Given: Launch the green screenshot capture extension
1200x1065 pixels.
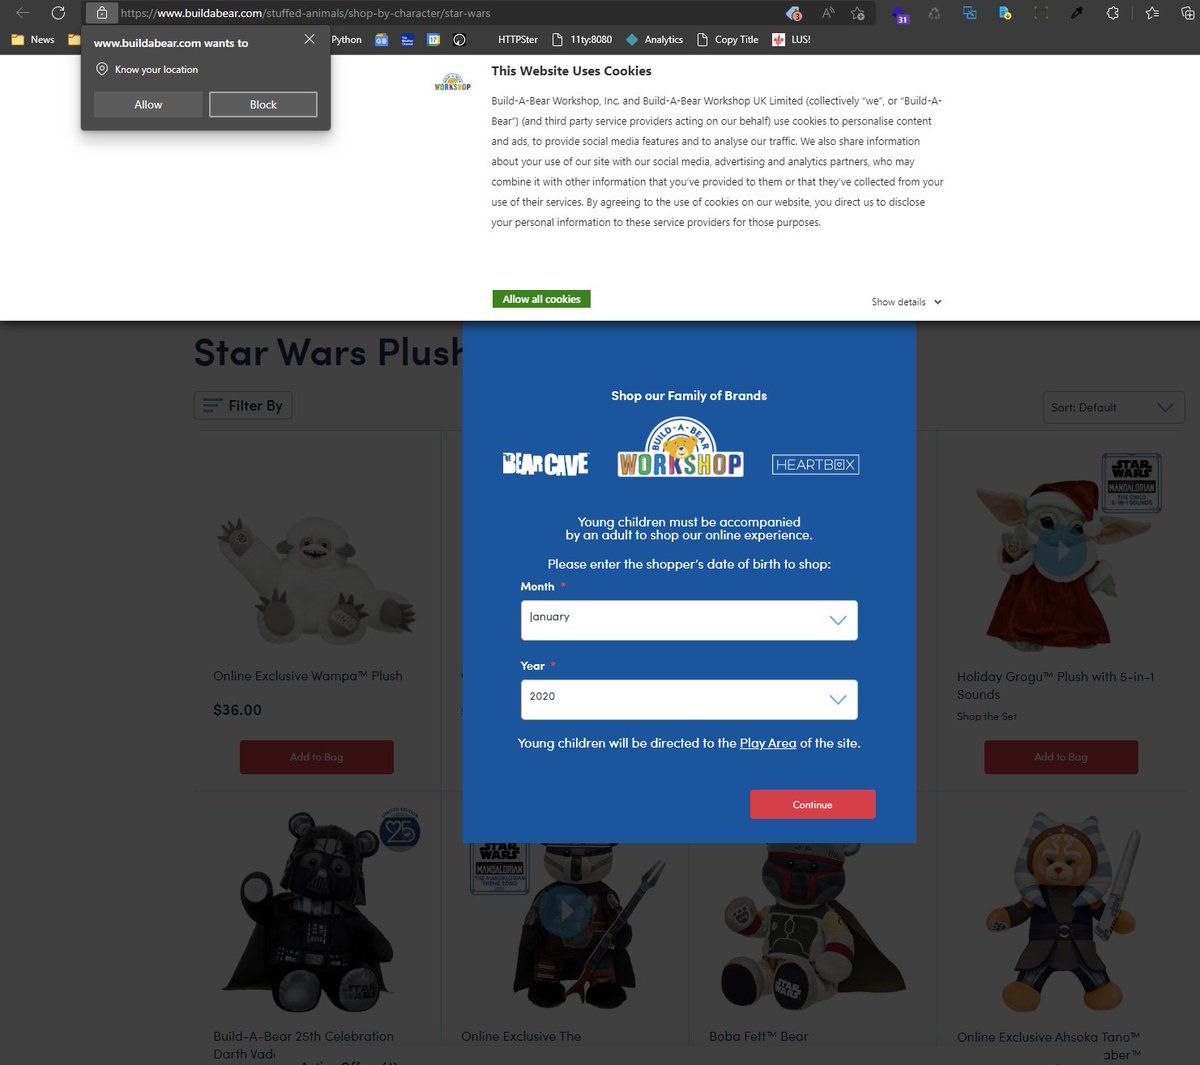Looking at the screenshot, I should (1041, 13).
